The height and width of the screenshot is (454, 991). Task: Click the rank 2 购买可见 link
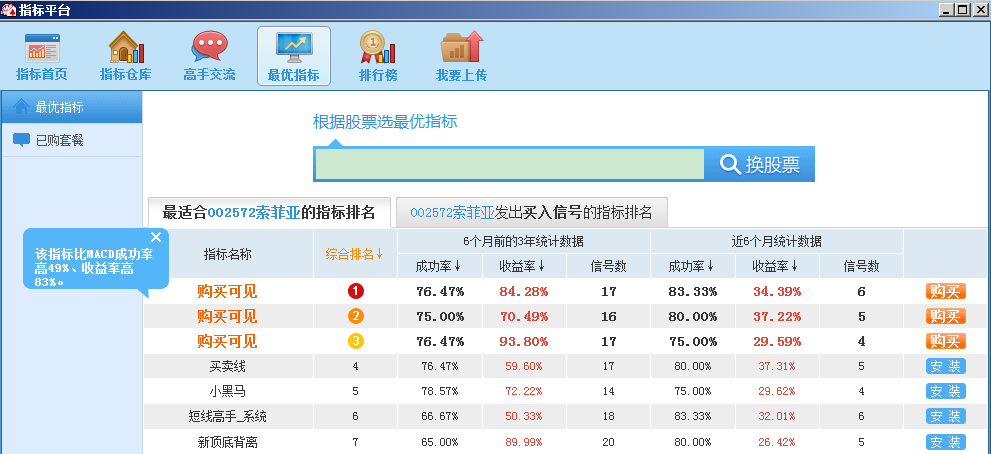(227, 316)
